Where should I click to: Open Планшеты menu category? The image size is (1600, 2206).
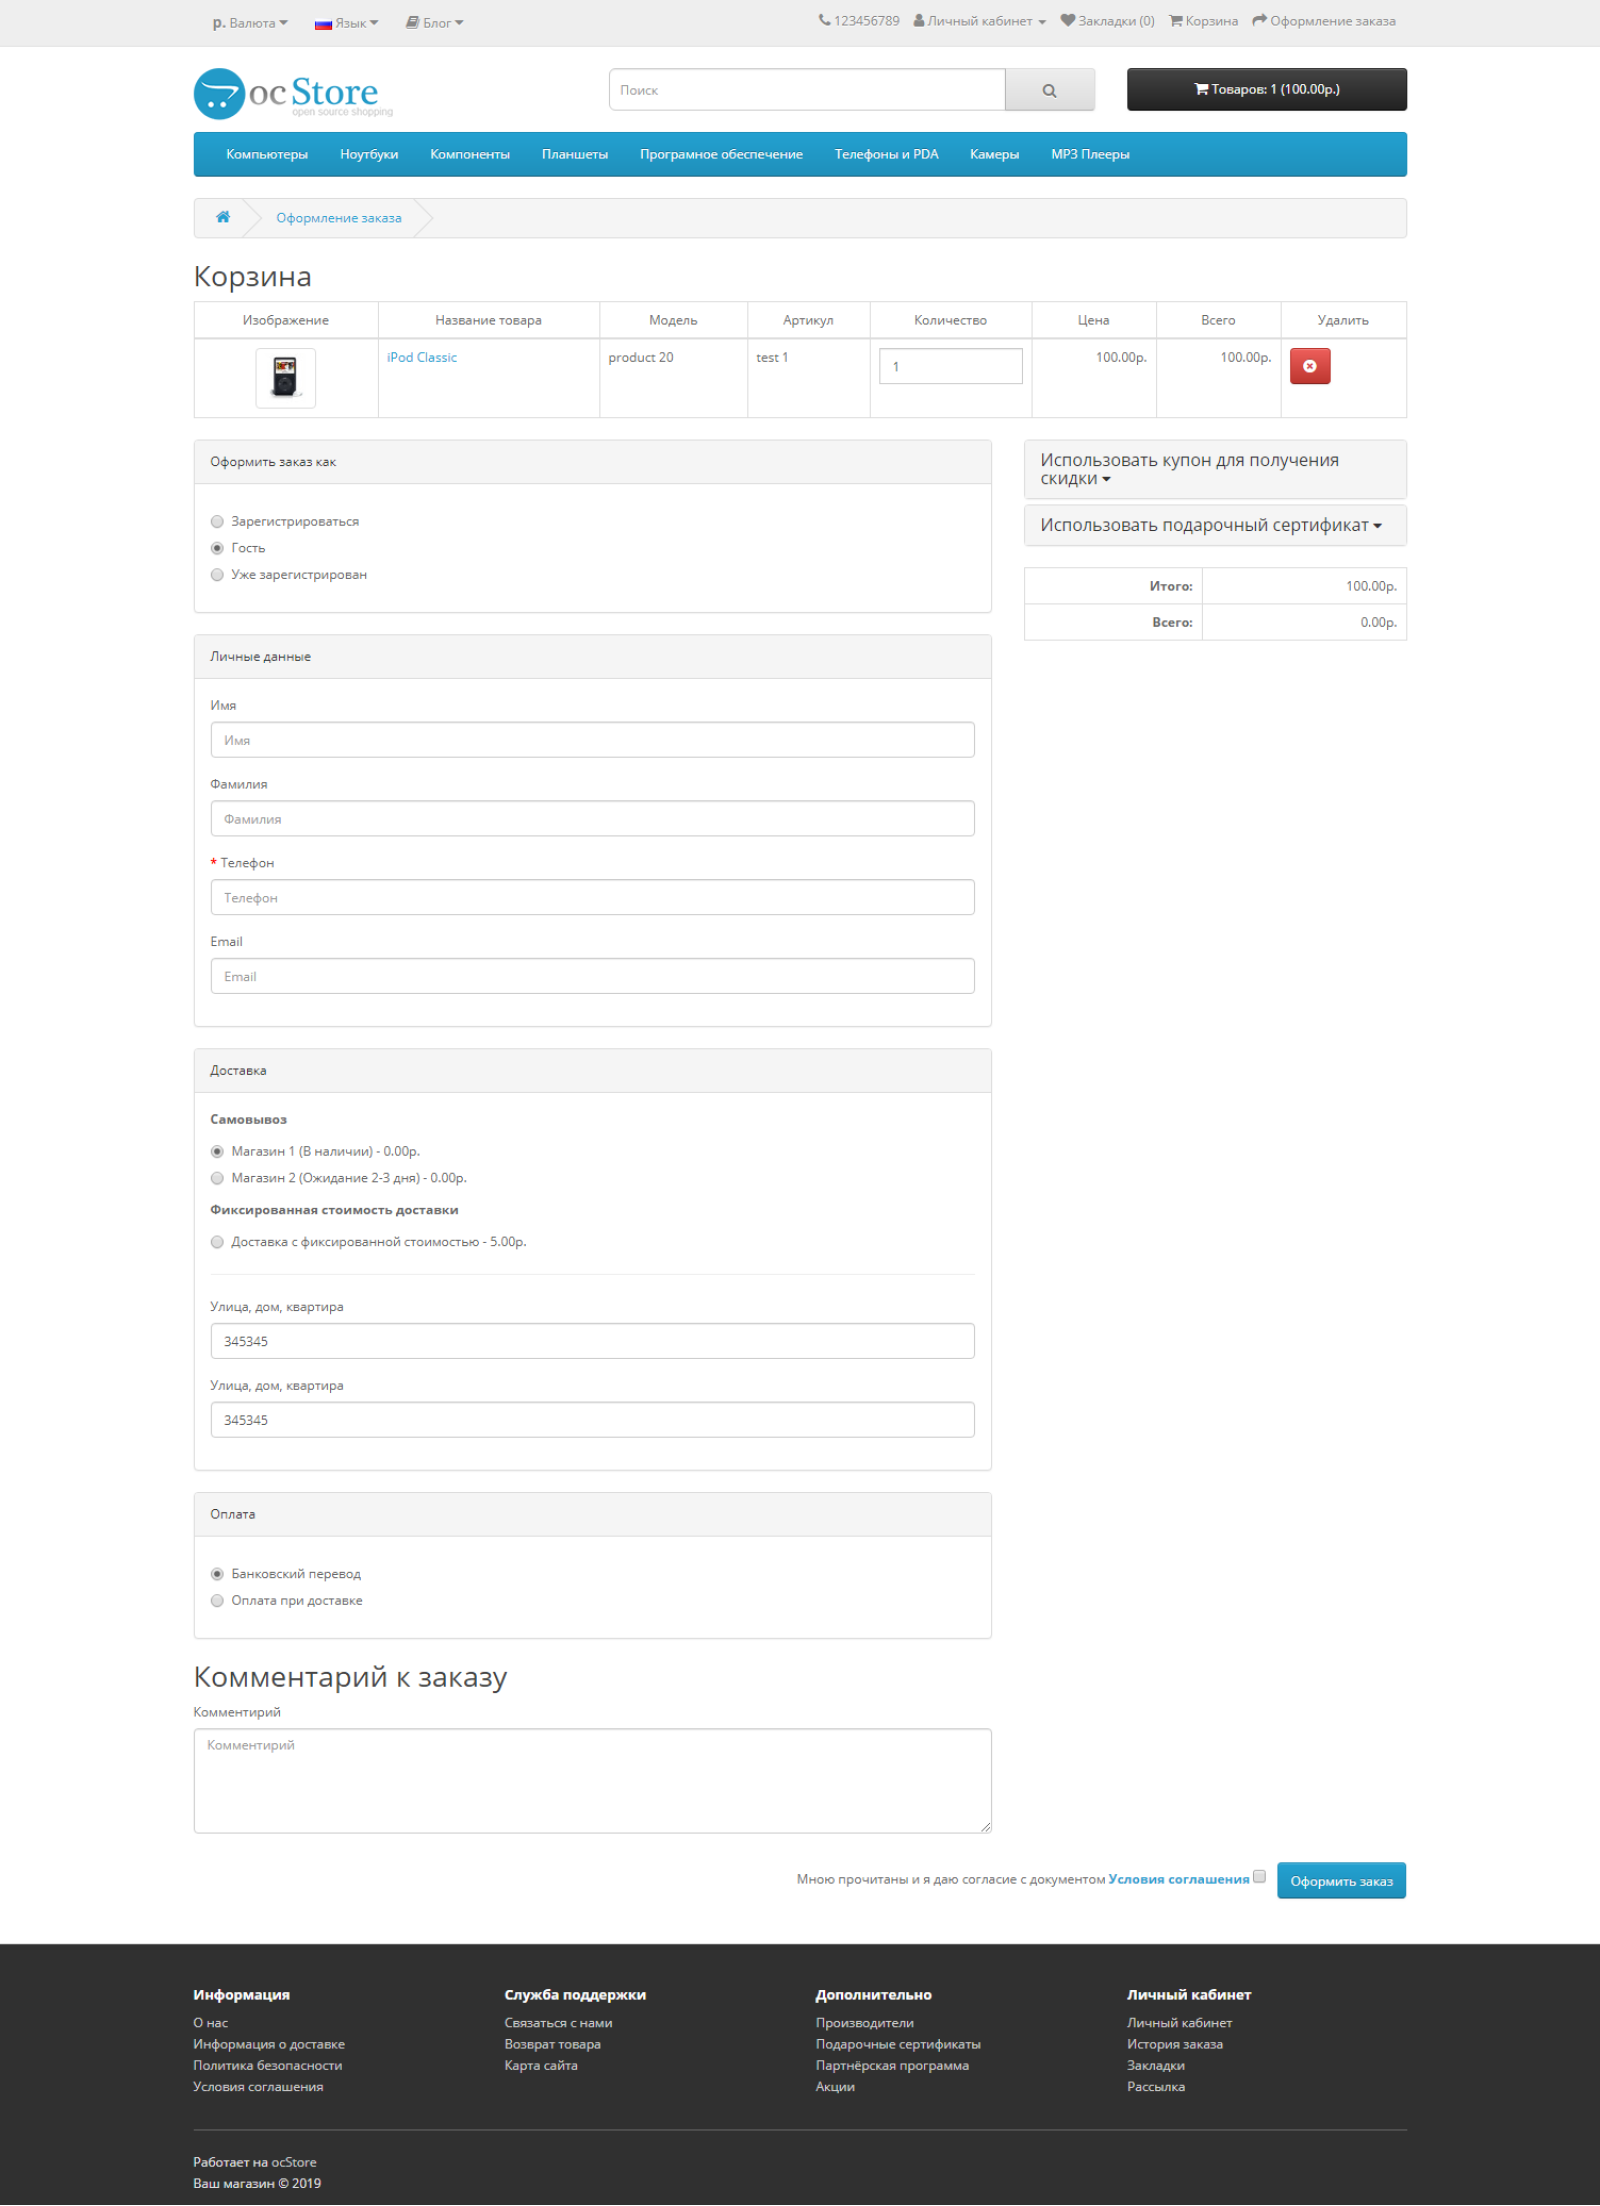tap(575, 154)
